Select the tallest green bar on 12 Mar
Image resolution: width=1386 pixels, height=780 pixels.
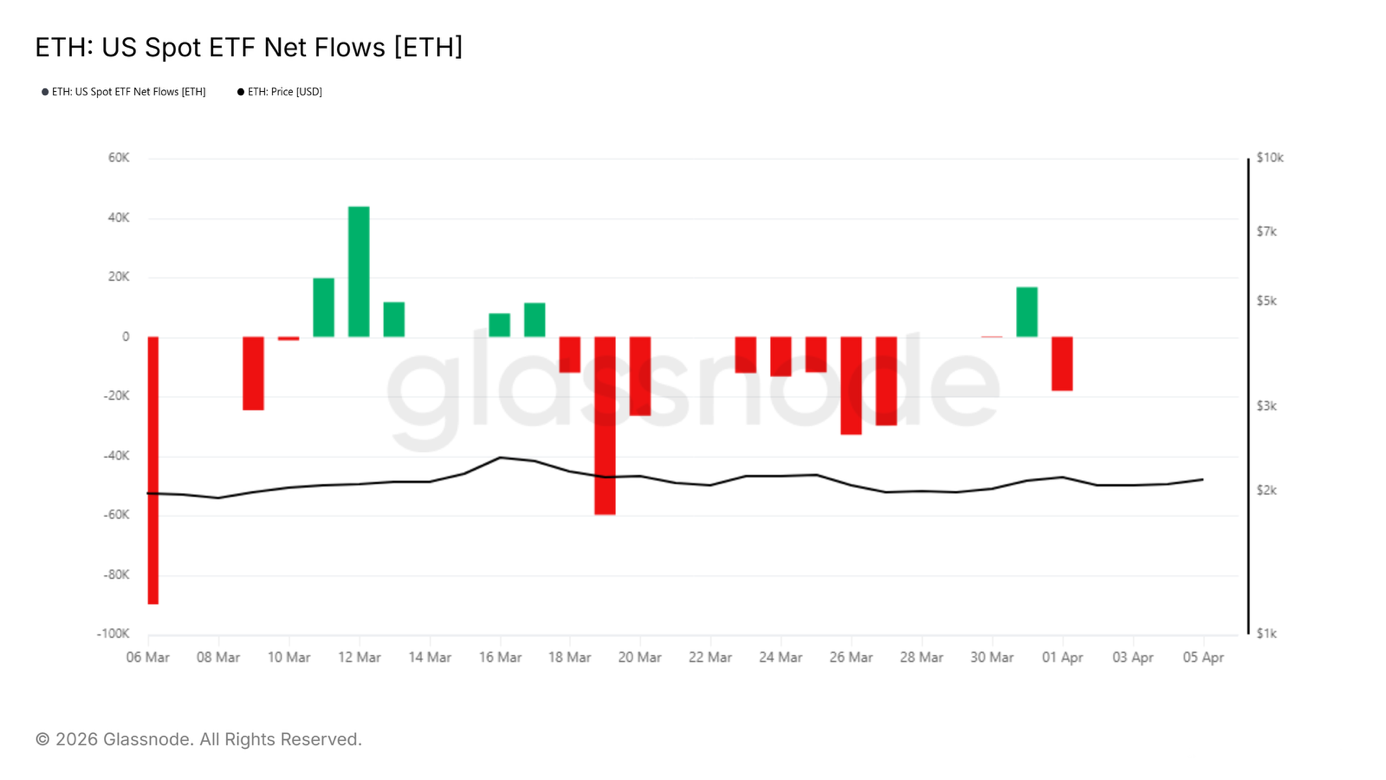coord(359,271)
